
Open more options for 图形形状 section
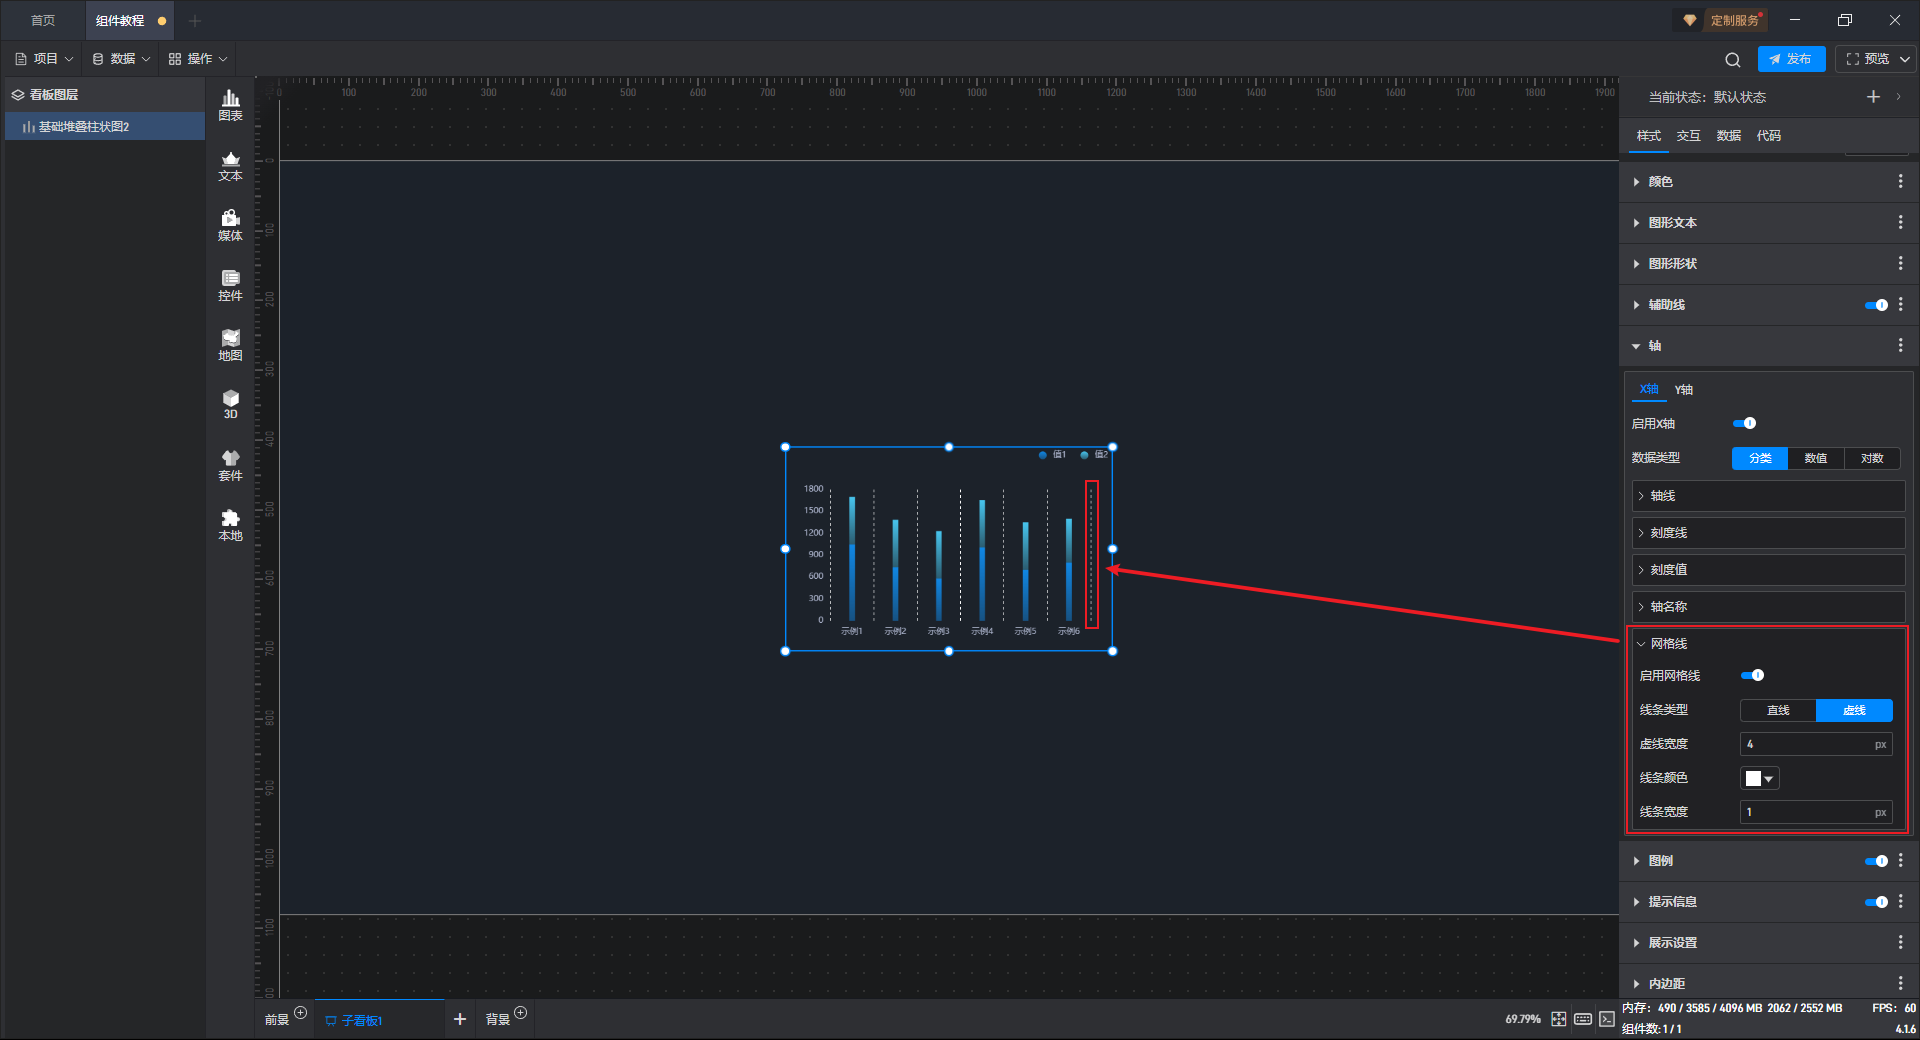click(x=1900, y=264)
